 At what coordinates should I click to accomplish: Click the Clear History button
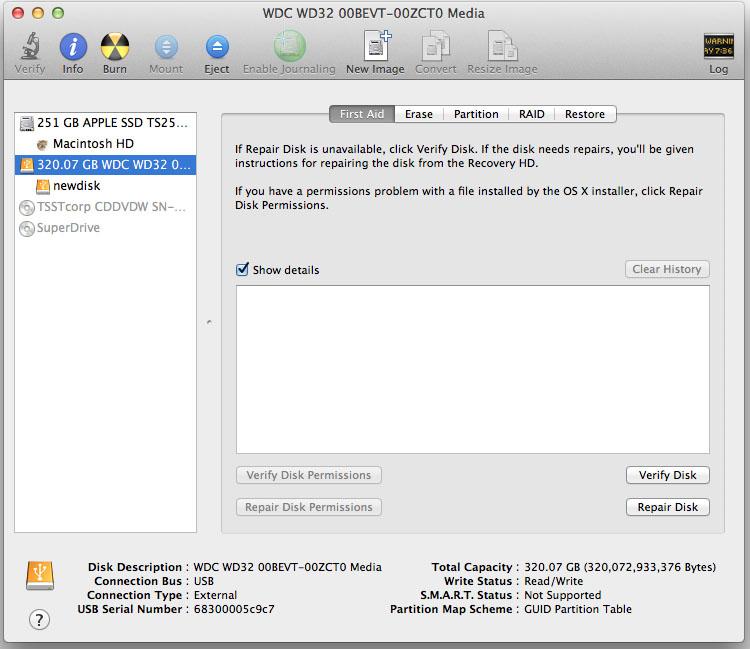667,269
